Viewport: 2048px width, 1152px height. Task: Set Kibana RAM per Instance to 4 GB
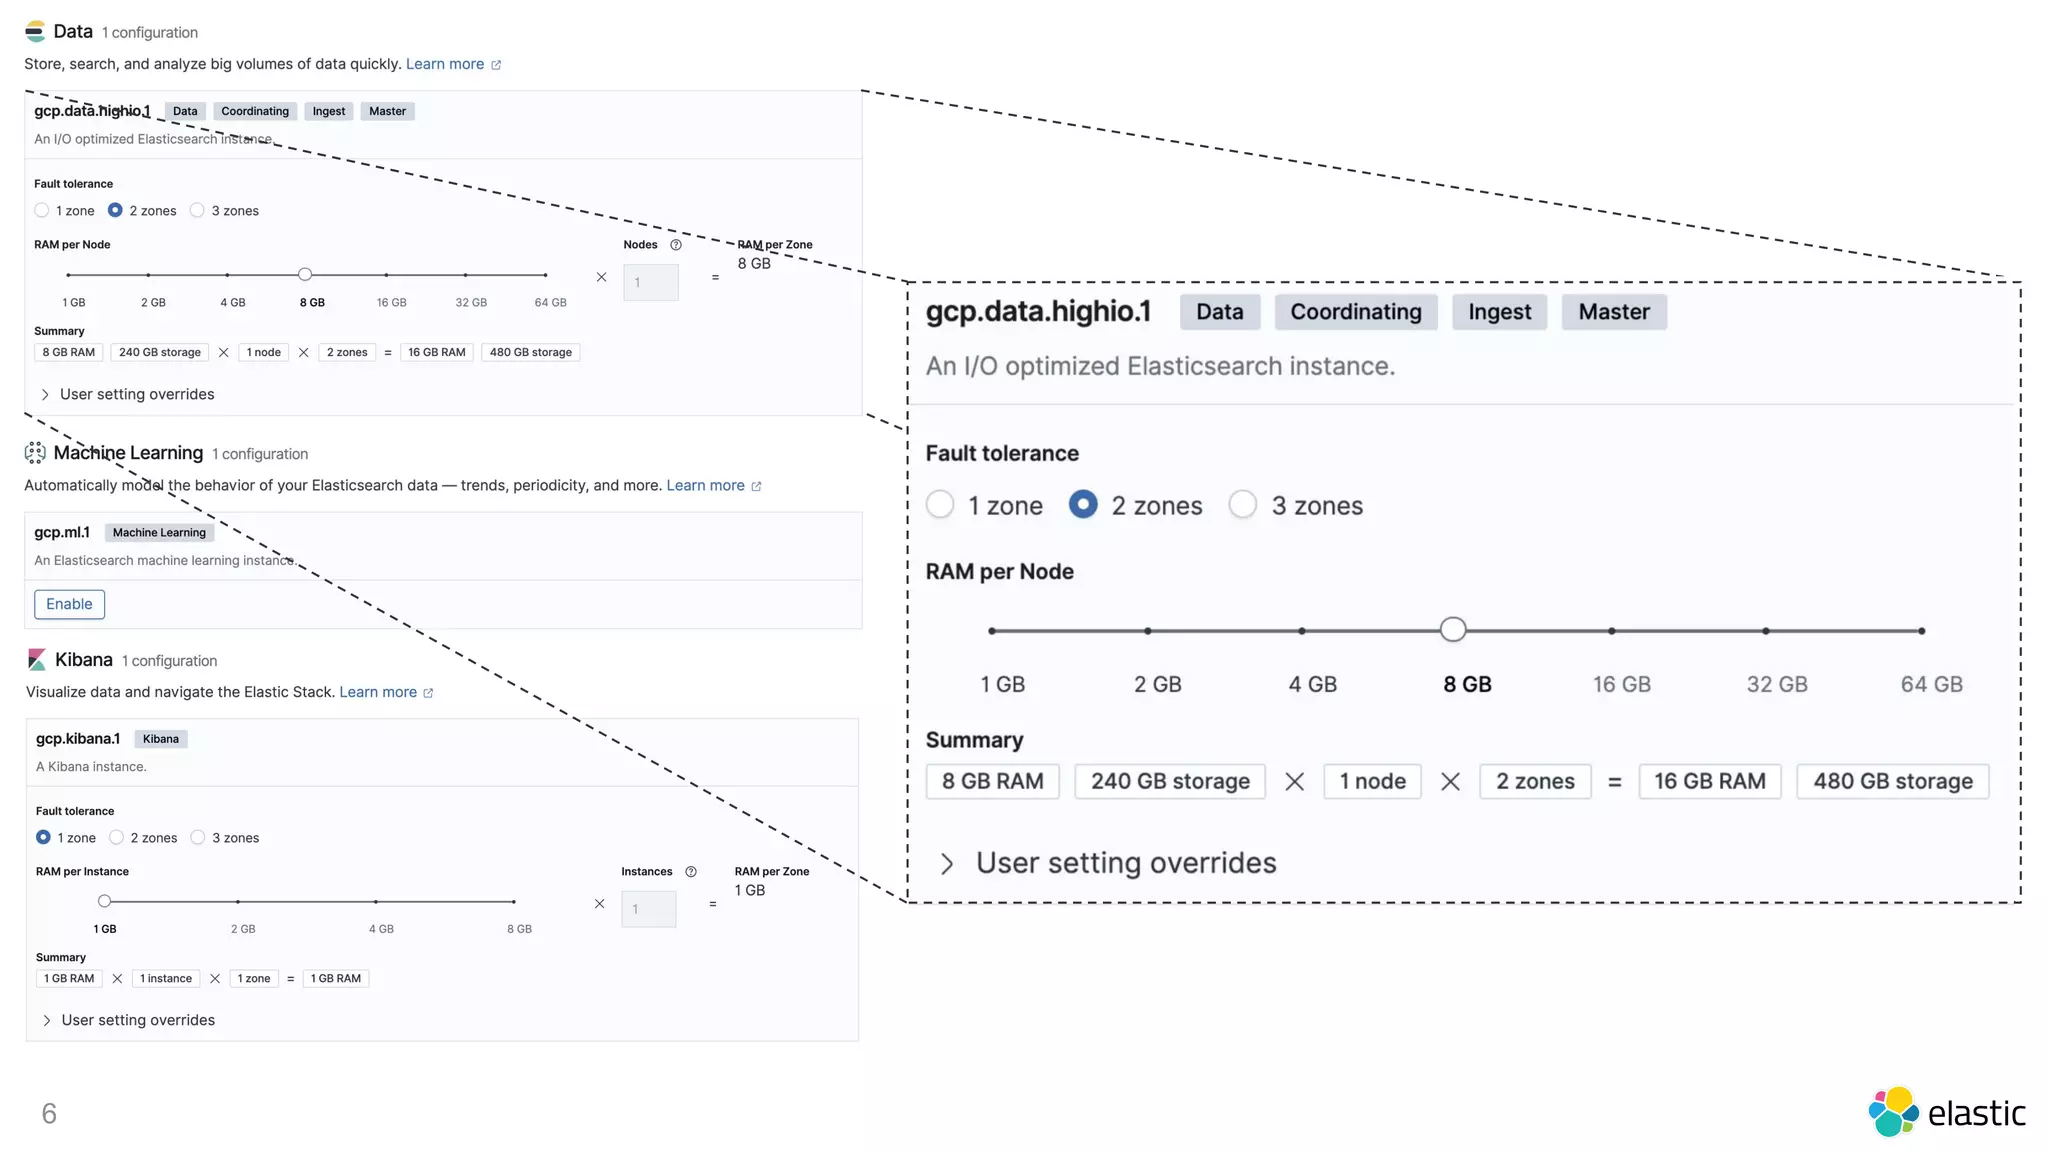pos(376,902)
